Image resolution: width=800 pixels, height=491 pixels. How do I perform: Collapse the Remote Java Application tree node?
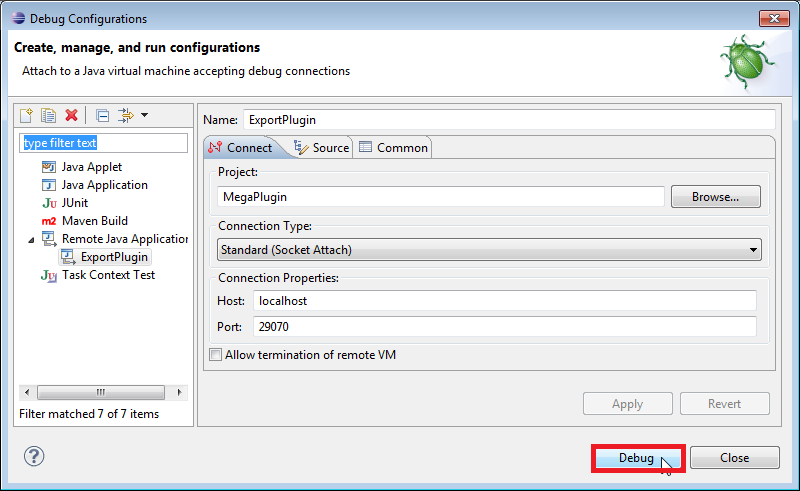[33, 240]
